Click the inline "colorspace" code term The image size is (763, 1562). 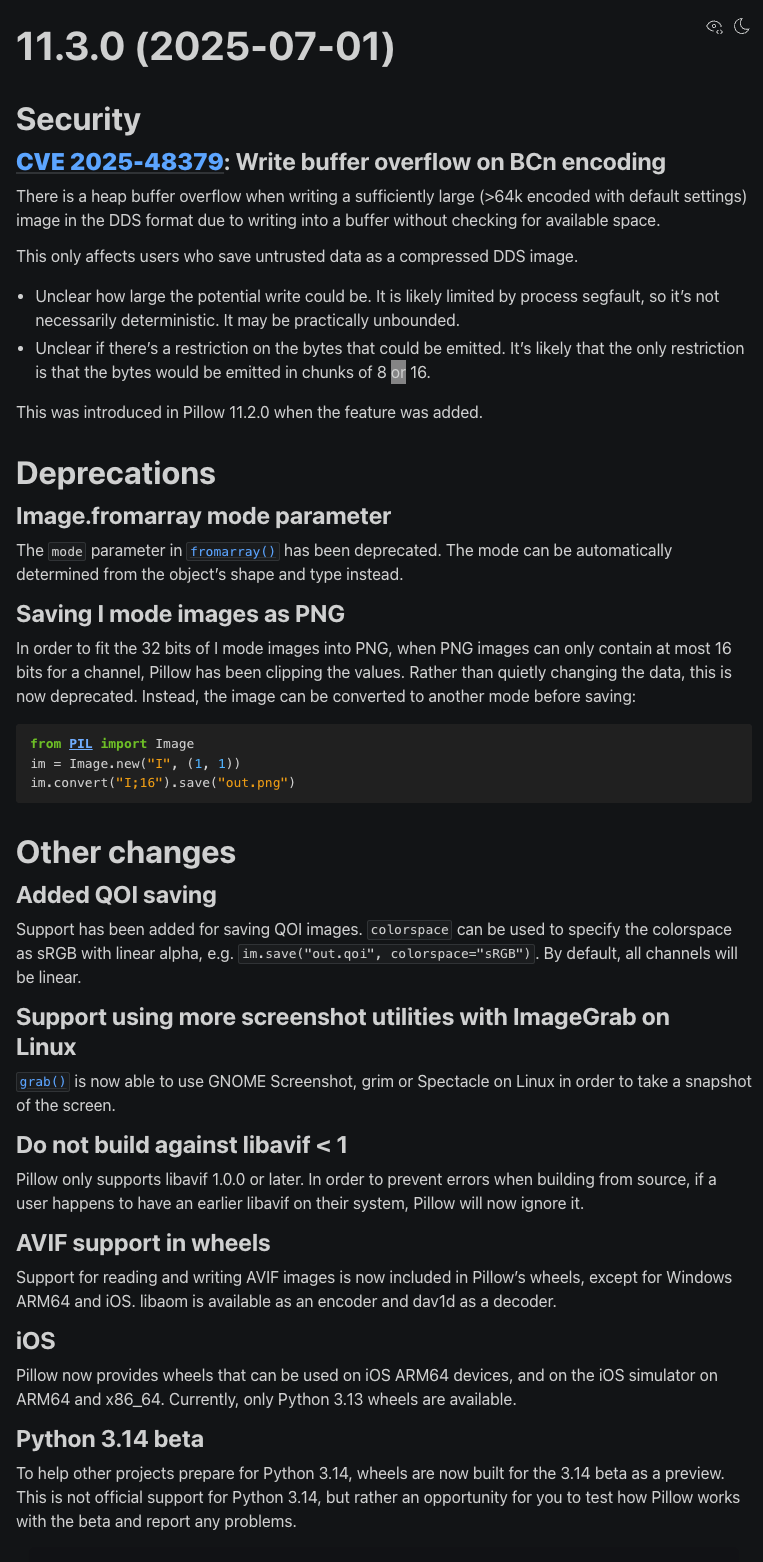click(410, 930)
